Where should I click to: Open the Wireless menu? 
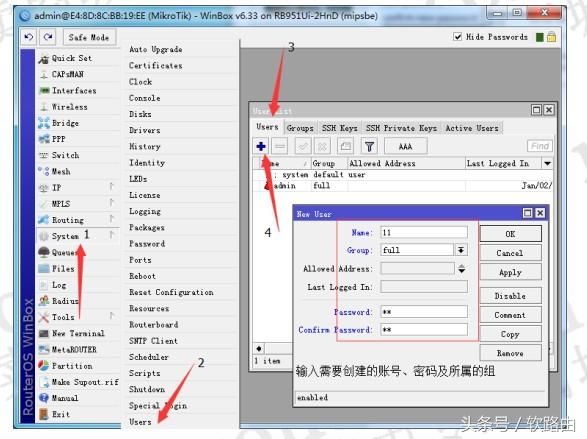[x=70, y=107]
